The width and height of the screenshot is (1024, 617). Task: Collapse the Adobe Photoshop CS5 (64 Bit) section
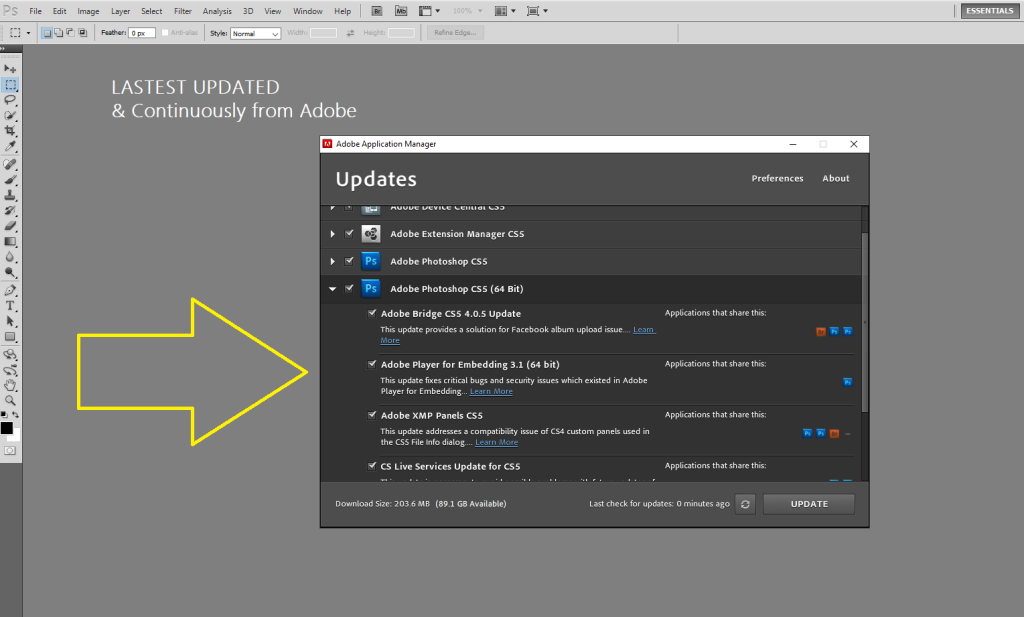pos(332,288)
